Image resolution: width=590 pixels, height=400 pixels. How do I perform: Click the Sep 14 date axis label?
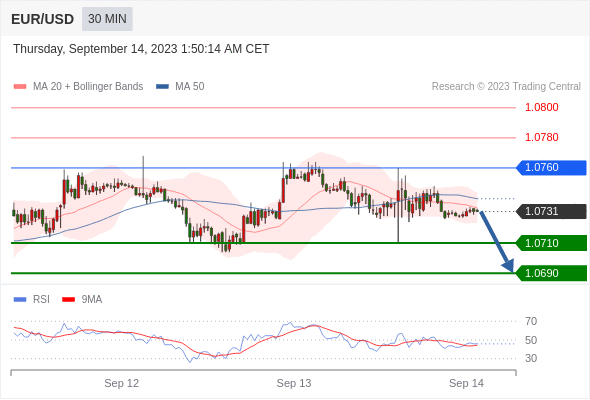coord(466,383)
